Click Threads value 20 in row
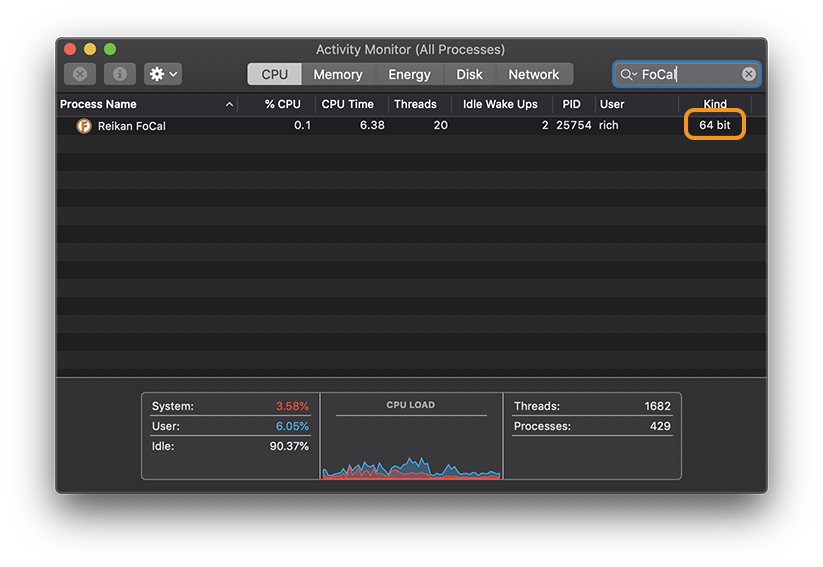Screen dimensions: 823x567 tap(441, 125)
